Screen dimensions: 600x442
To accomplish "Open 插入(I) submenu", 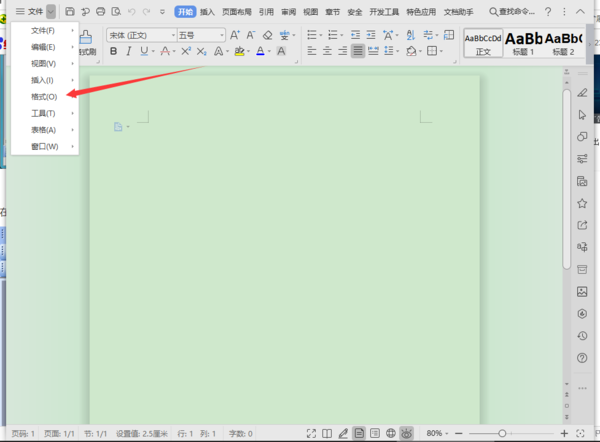I will (x=45, y=80).
